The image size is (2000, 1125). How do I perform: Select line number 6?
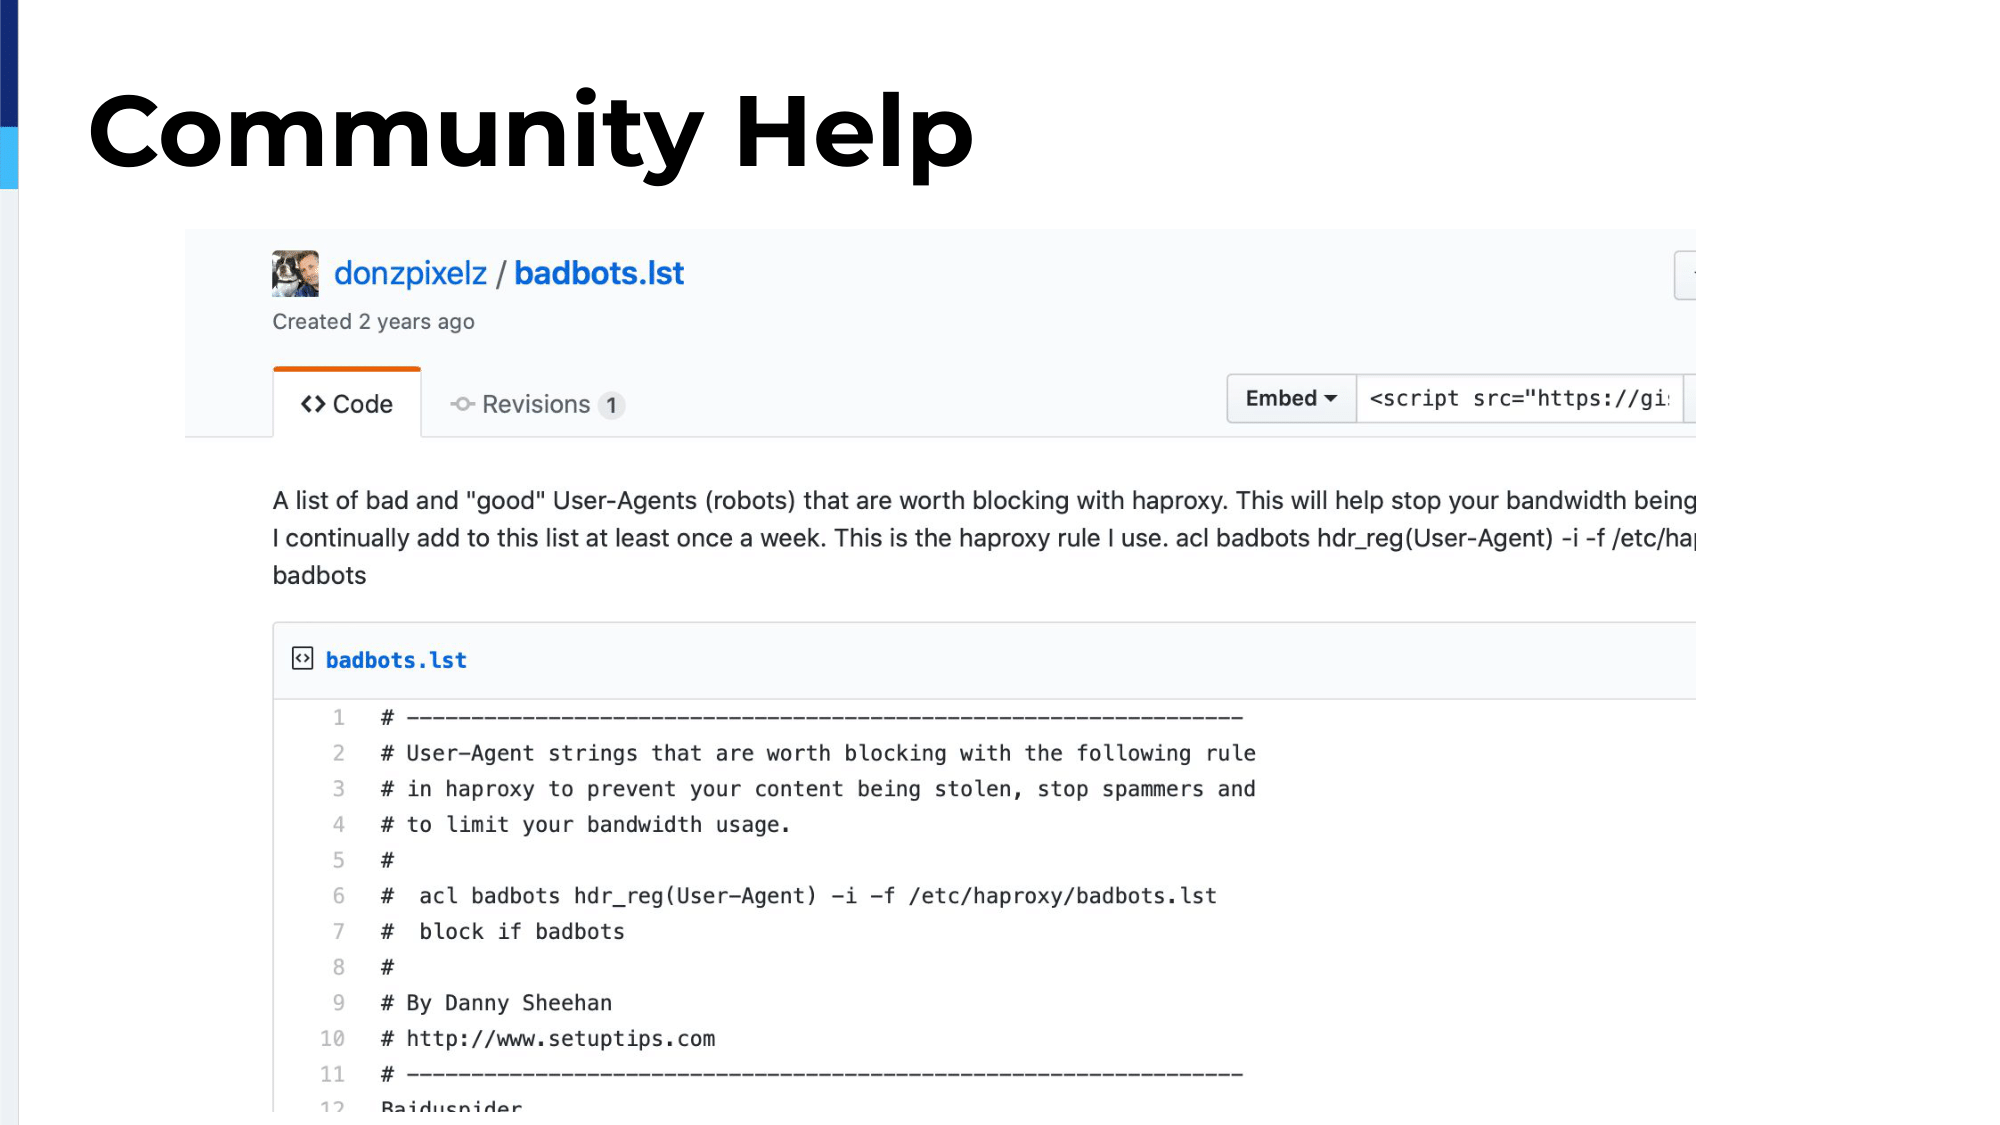click(339, 896)
